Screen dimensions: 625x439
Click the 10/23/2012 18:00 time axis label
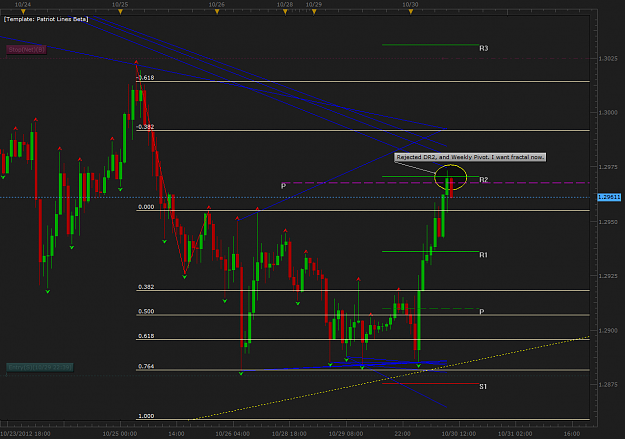click(x=25, y=433)
